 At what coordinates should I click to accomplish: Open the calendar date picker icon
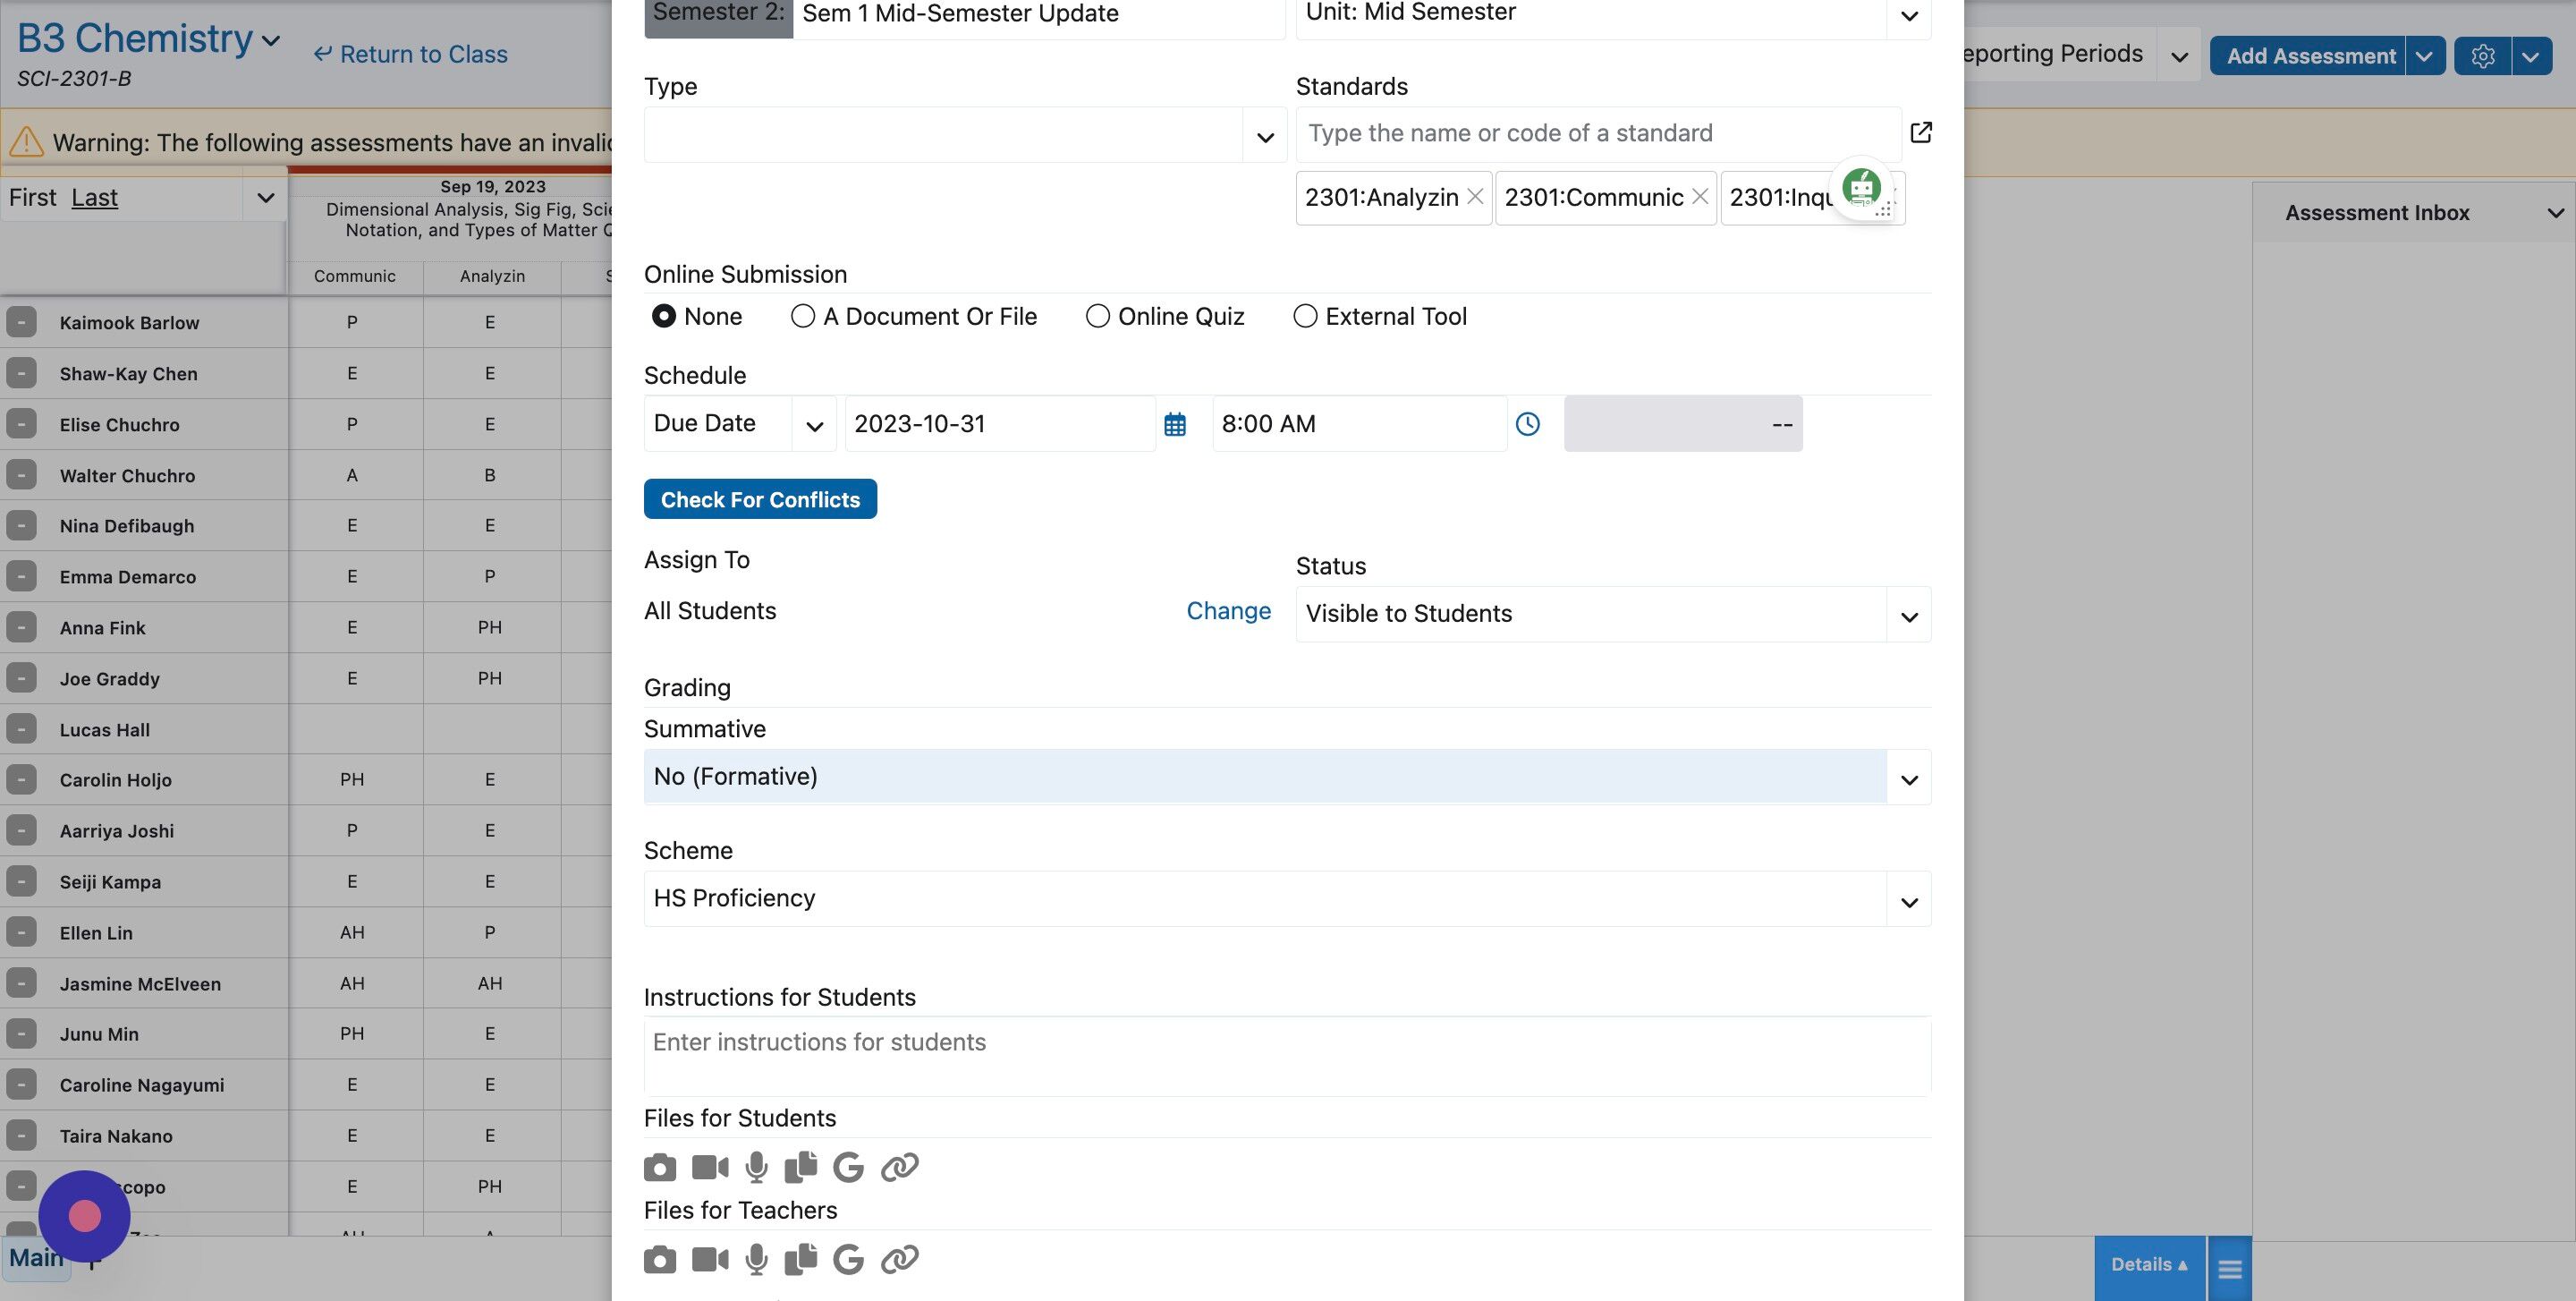(x=1175, y=424)
